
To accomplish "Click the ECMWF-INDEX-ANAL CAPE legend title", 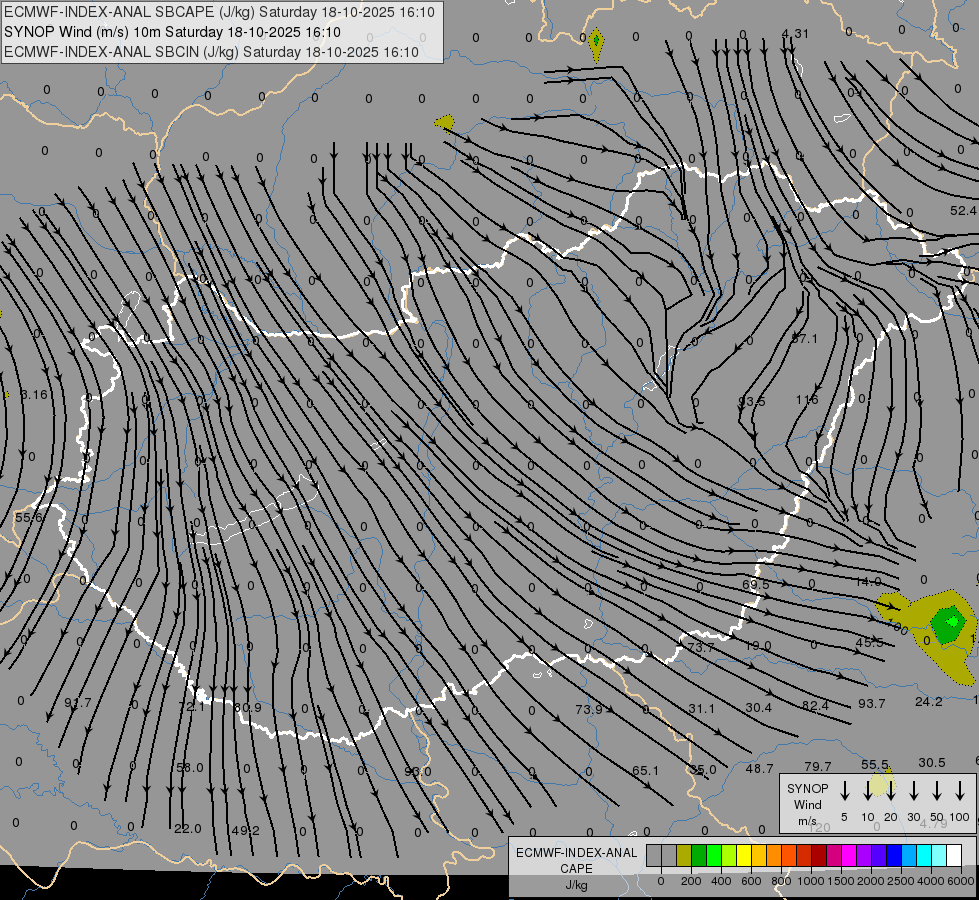I will point(576,860).
